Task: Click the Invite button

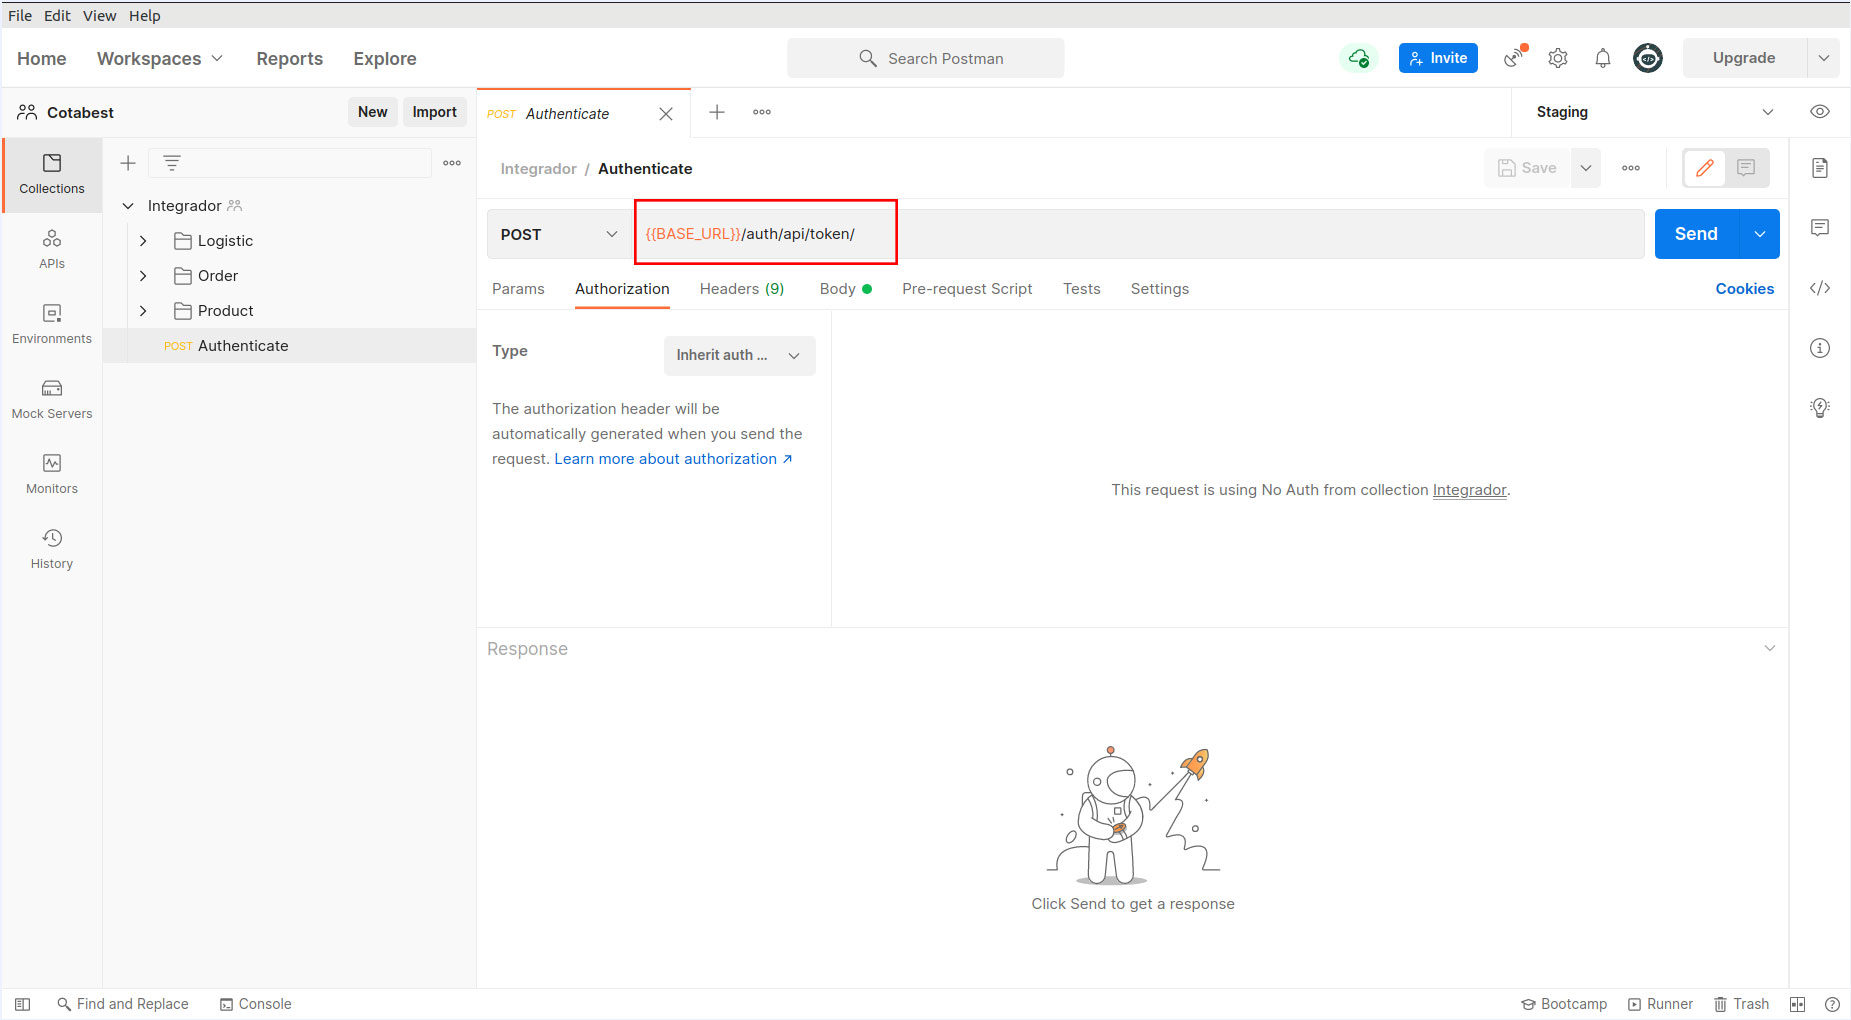Action: click(1438, 58)
